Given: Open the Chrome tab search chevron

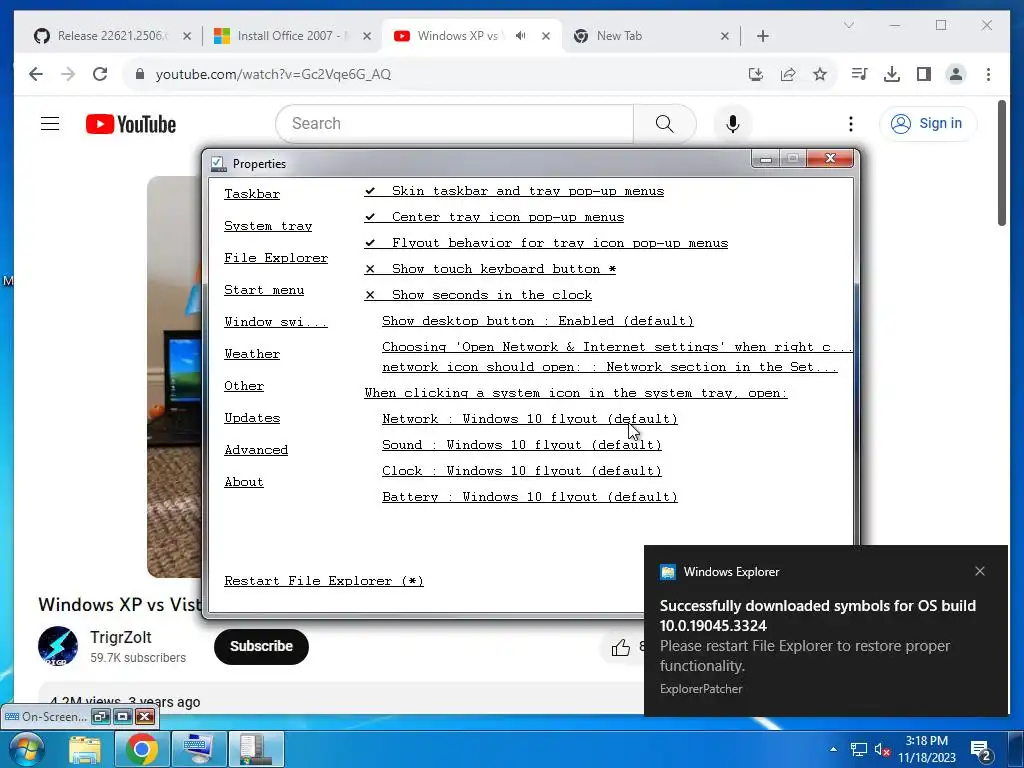Looking at the screenshot, I should (x=849, y=25).
